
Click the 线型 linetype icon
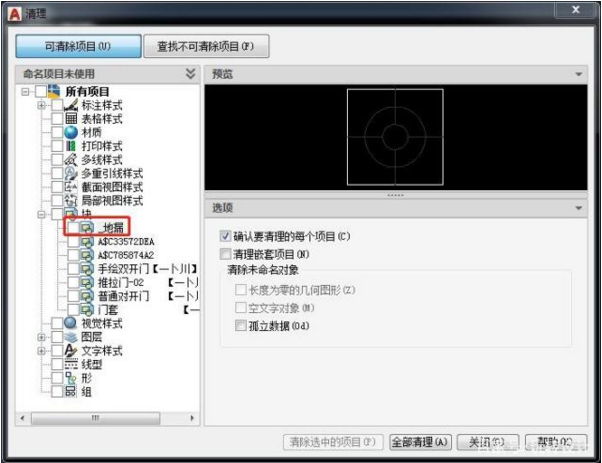click(71, 364)
